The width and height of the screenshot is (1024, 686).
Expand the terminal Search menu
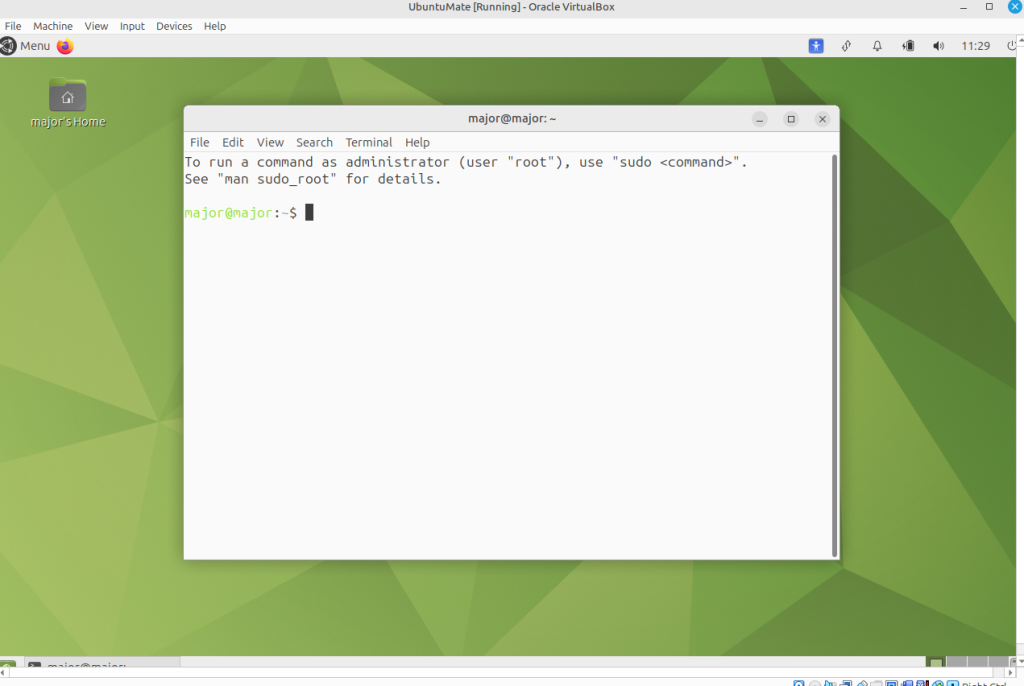tap(314, 142)
